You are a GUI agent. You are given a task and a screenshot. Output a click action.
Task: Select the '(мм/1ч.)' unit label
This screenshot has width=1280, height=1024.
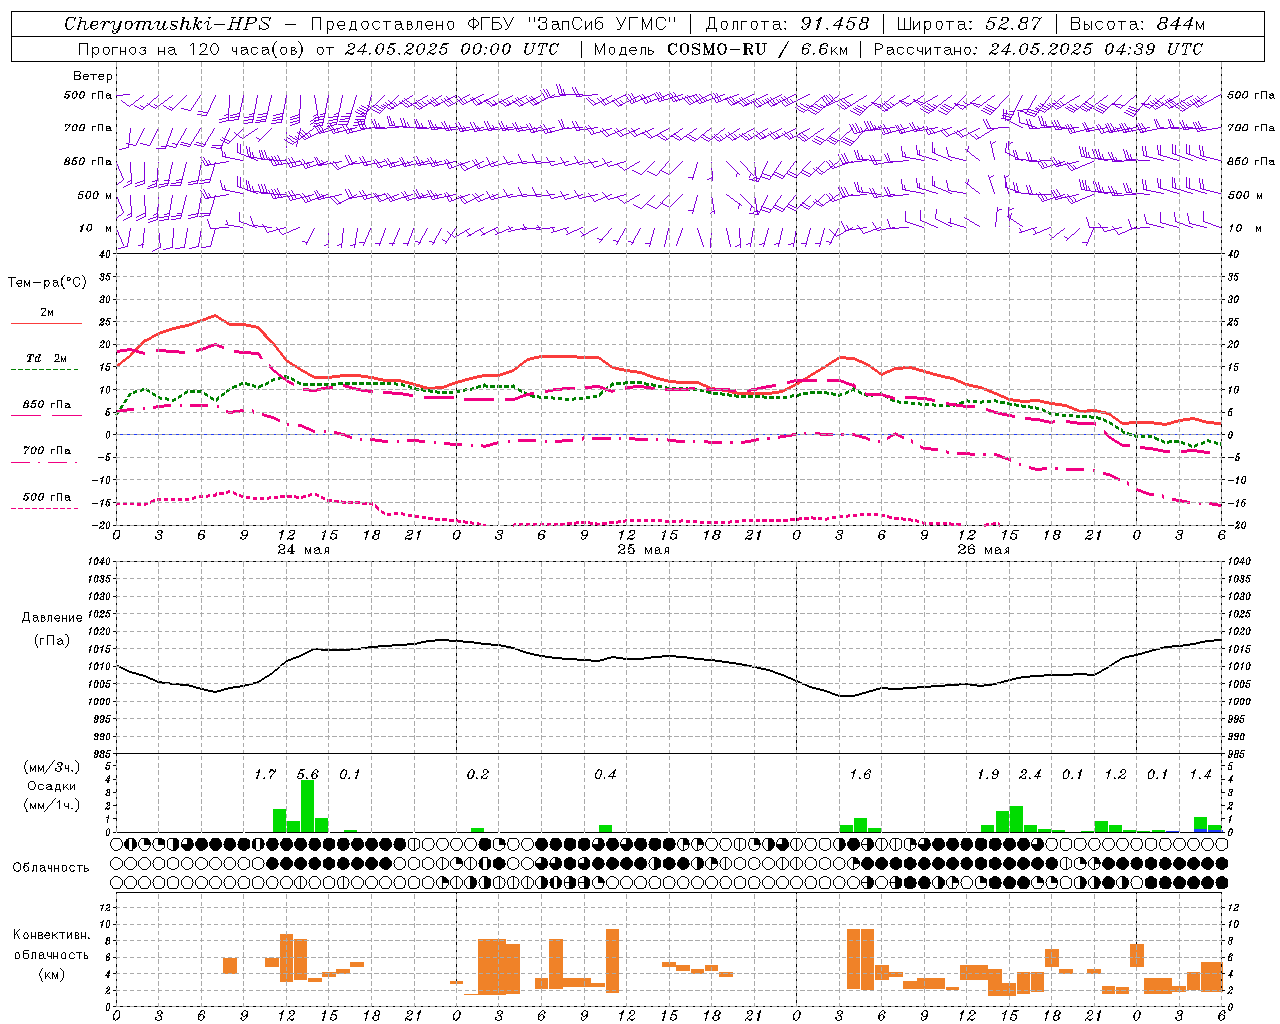pyautogui.click(x=52, y=806)
